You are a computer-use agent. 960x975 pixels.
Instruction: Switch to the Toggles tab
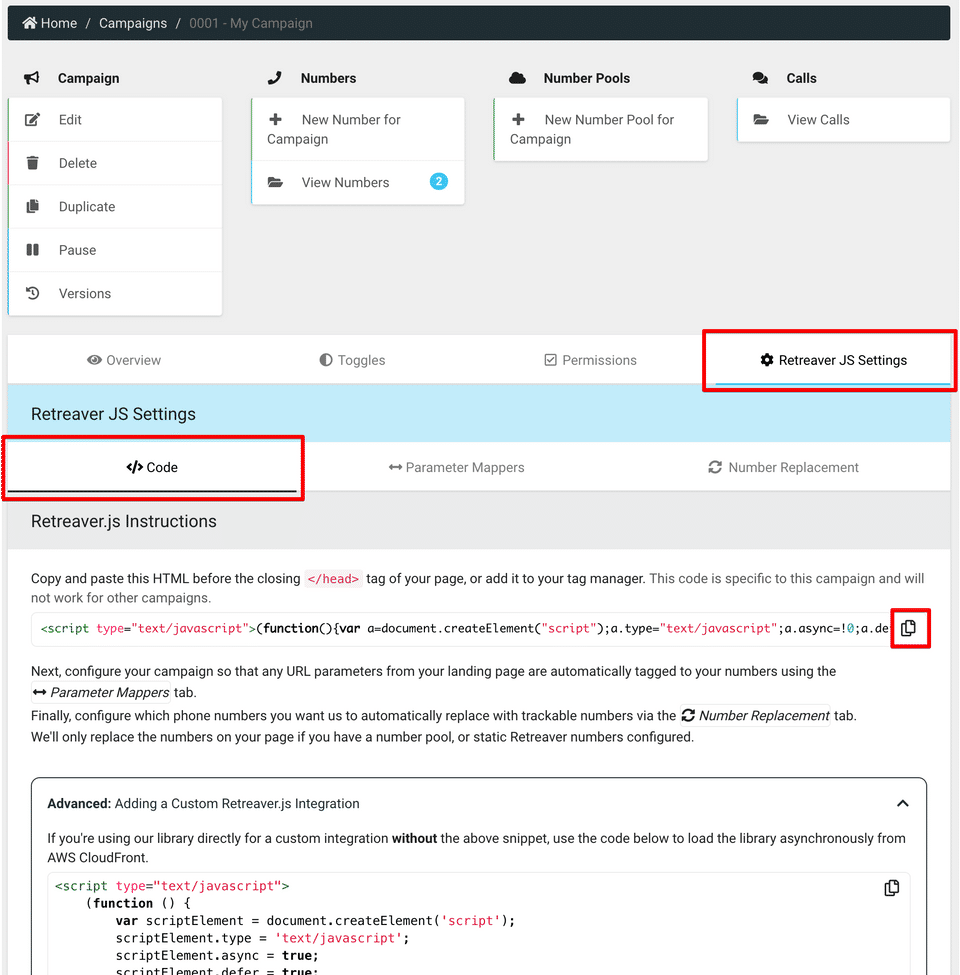pos(353,360)
